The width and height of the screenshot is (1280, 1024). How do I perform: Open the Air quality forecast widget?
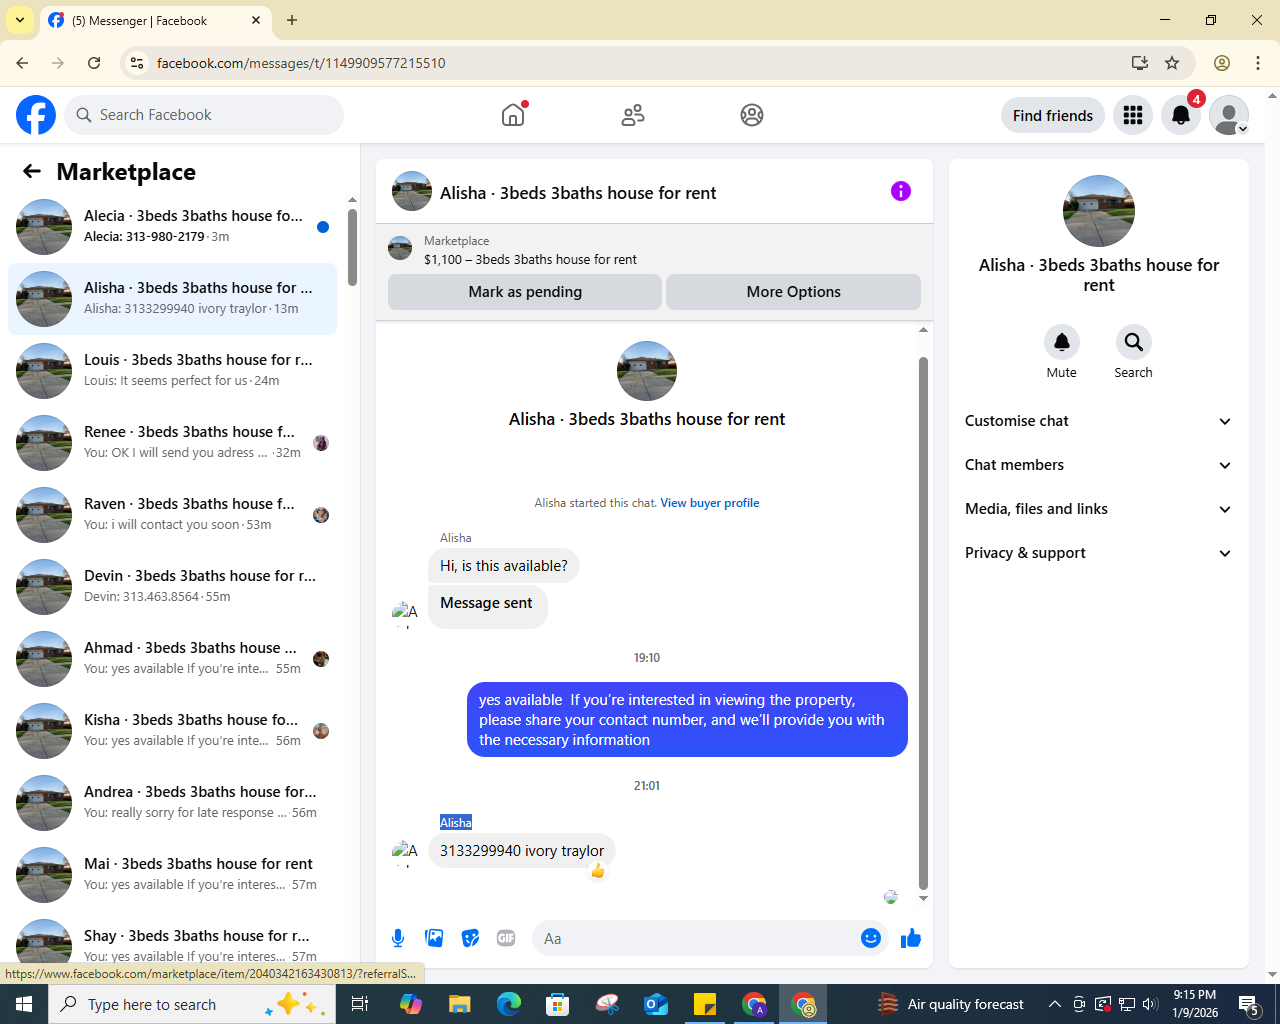pyautogui.click(x=951, y=1004)
